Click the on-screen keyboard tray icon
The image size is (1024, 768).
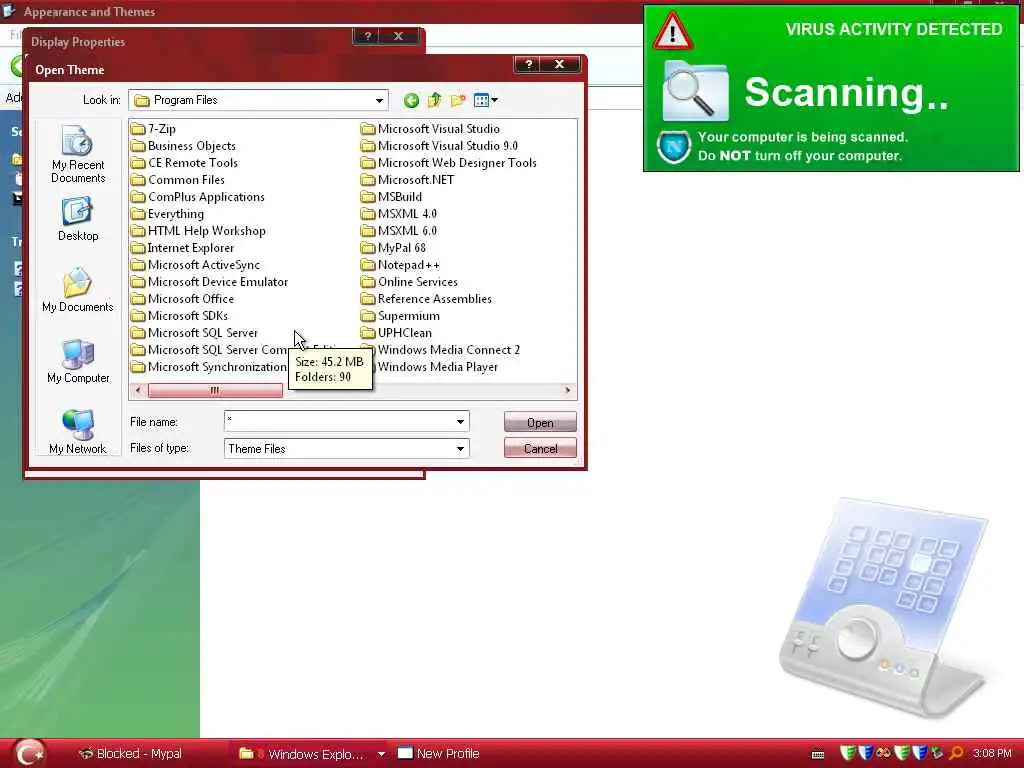[818, 755]
